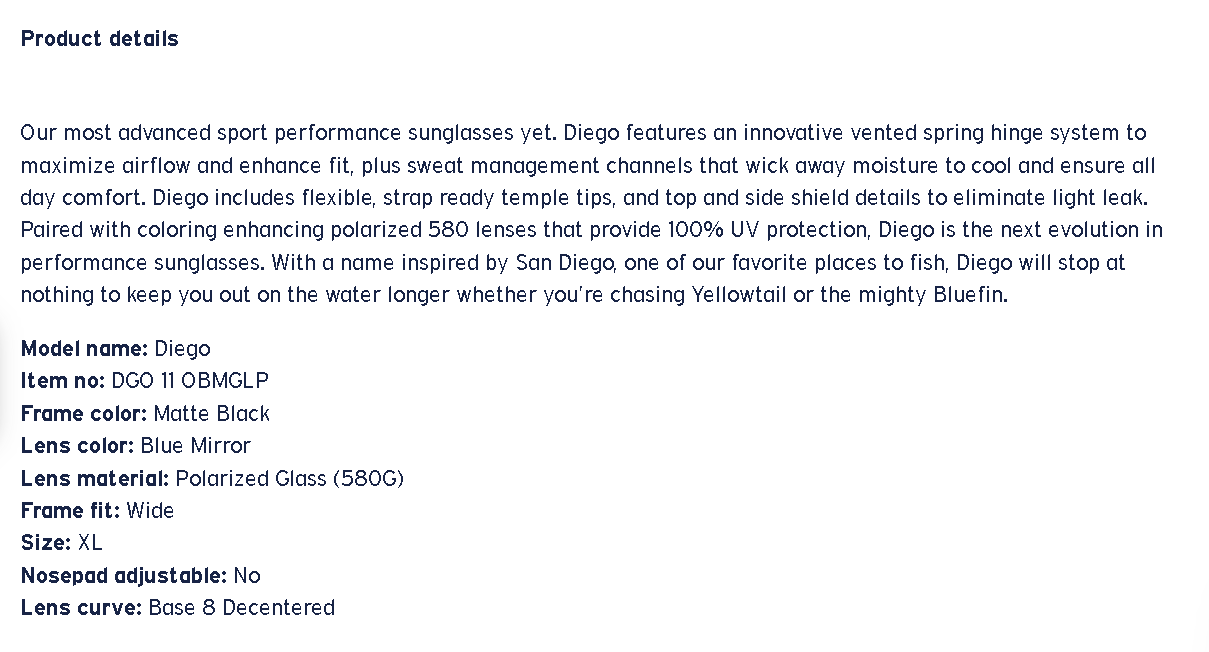This screenshot has height=652, width=1209.
Task: Select the Blue Mirror lens color value
Action: click(x=196, y=446)
